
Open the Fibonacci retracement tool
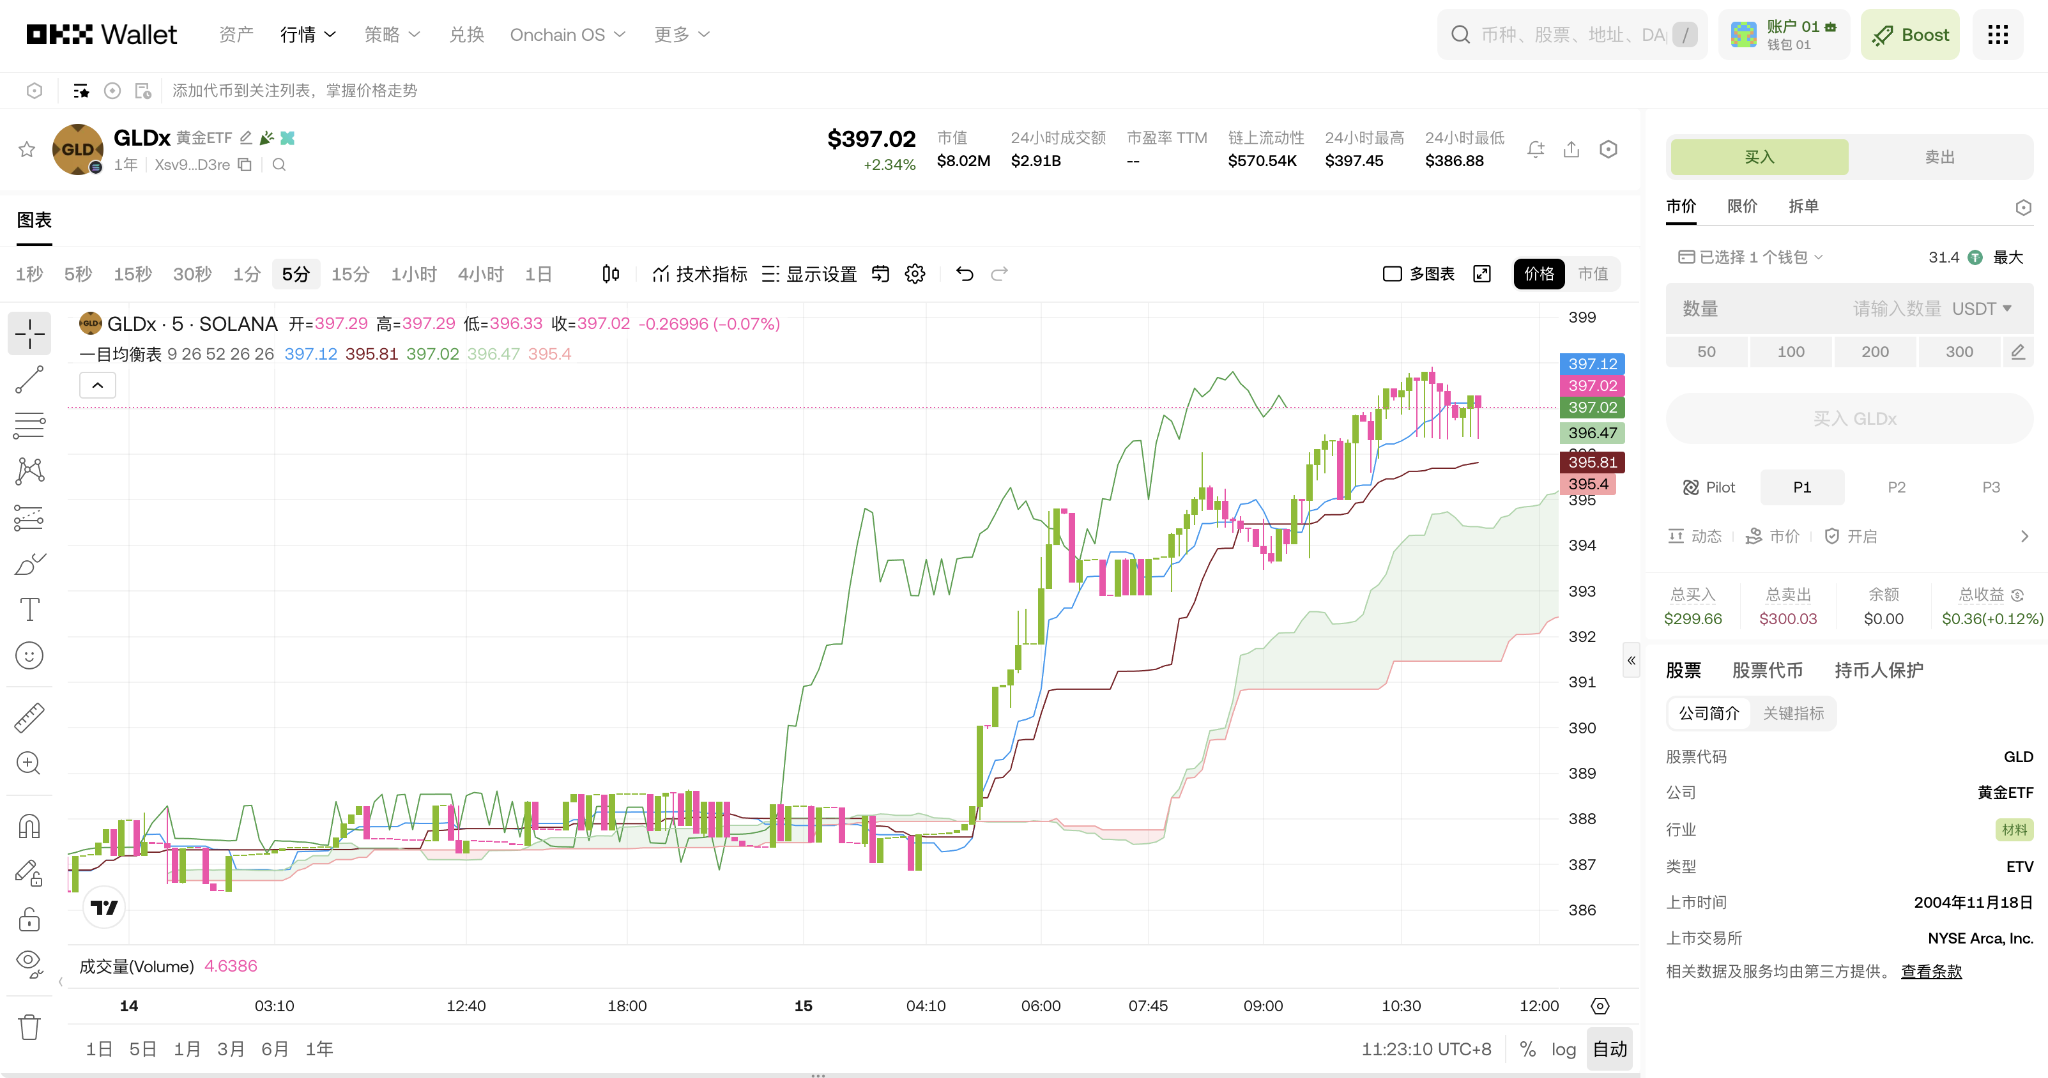coord(30,425)
